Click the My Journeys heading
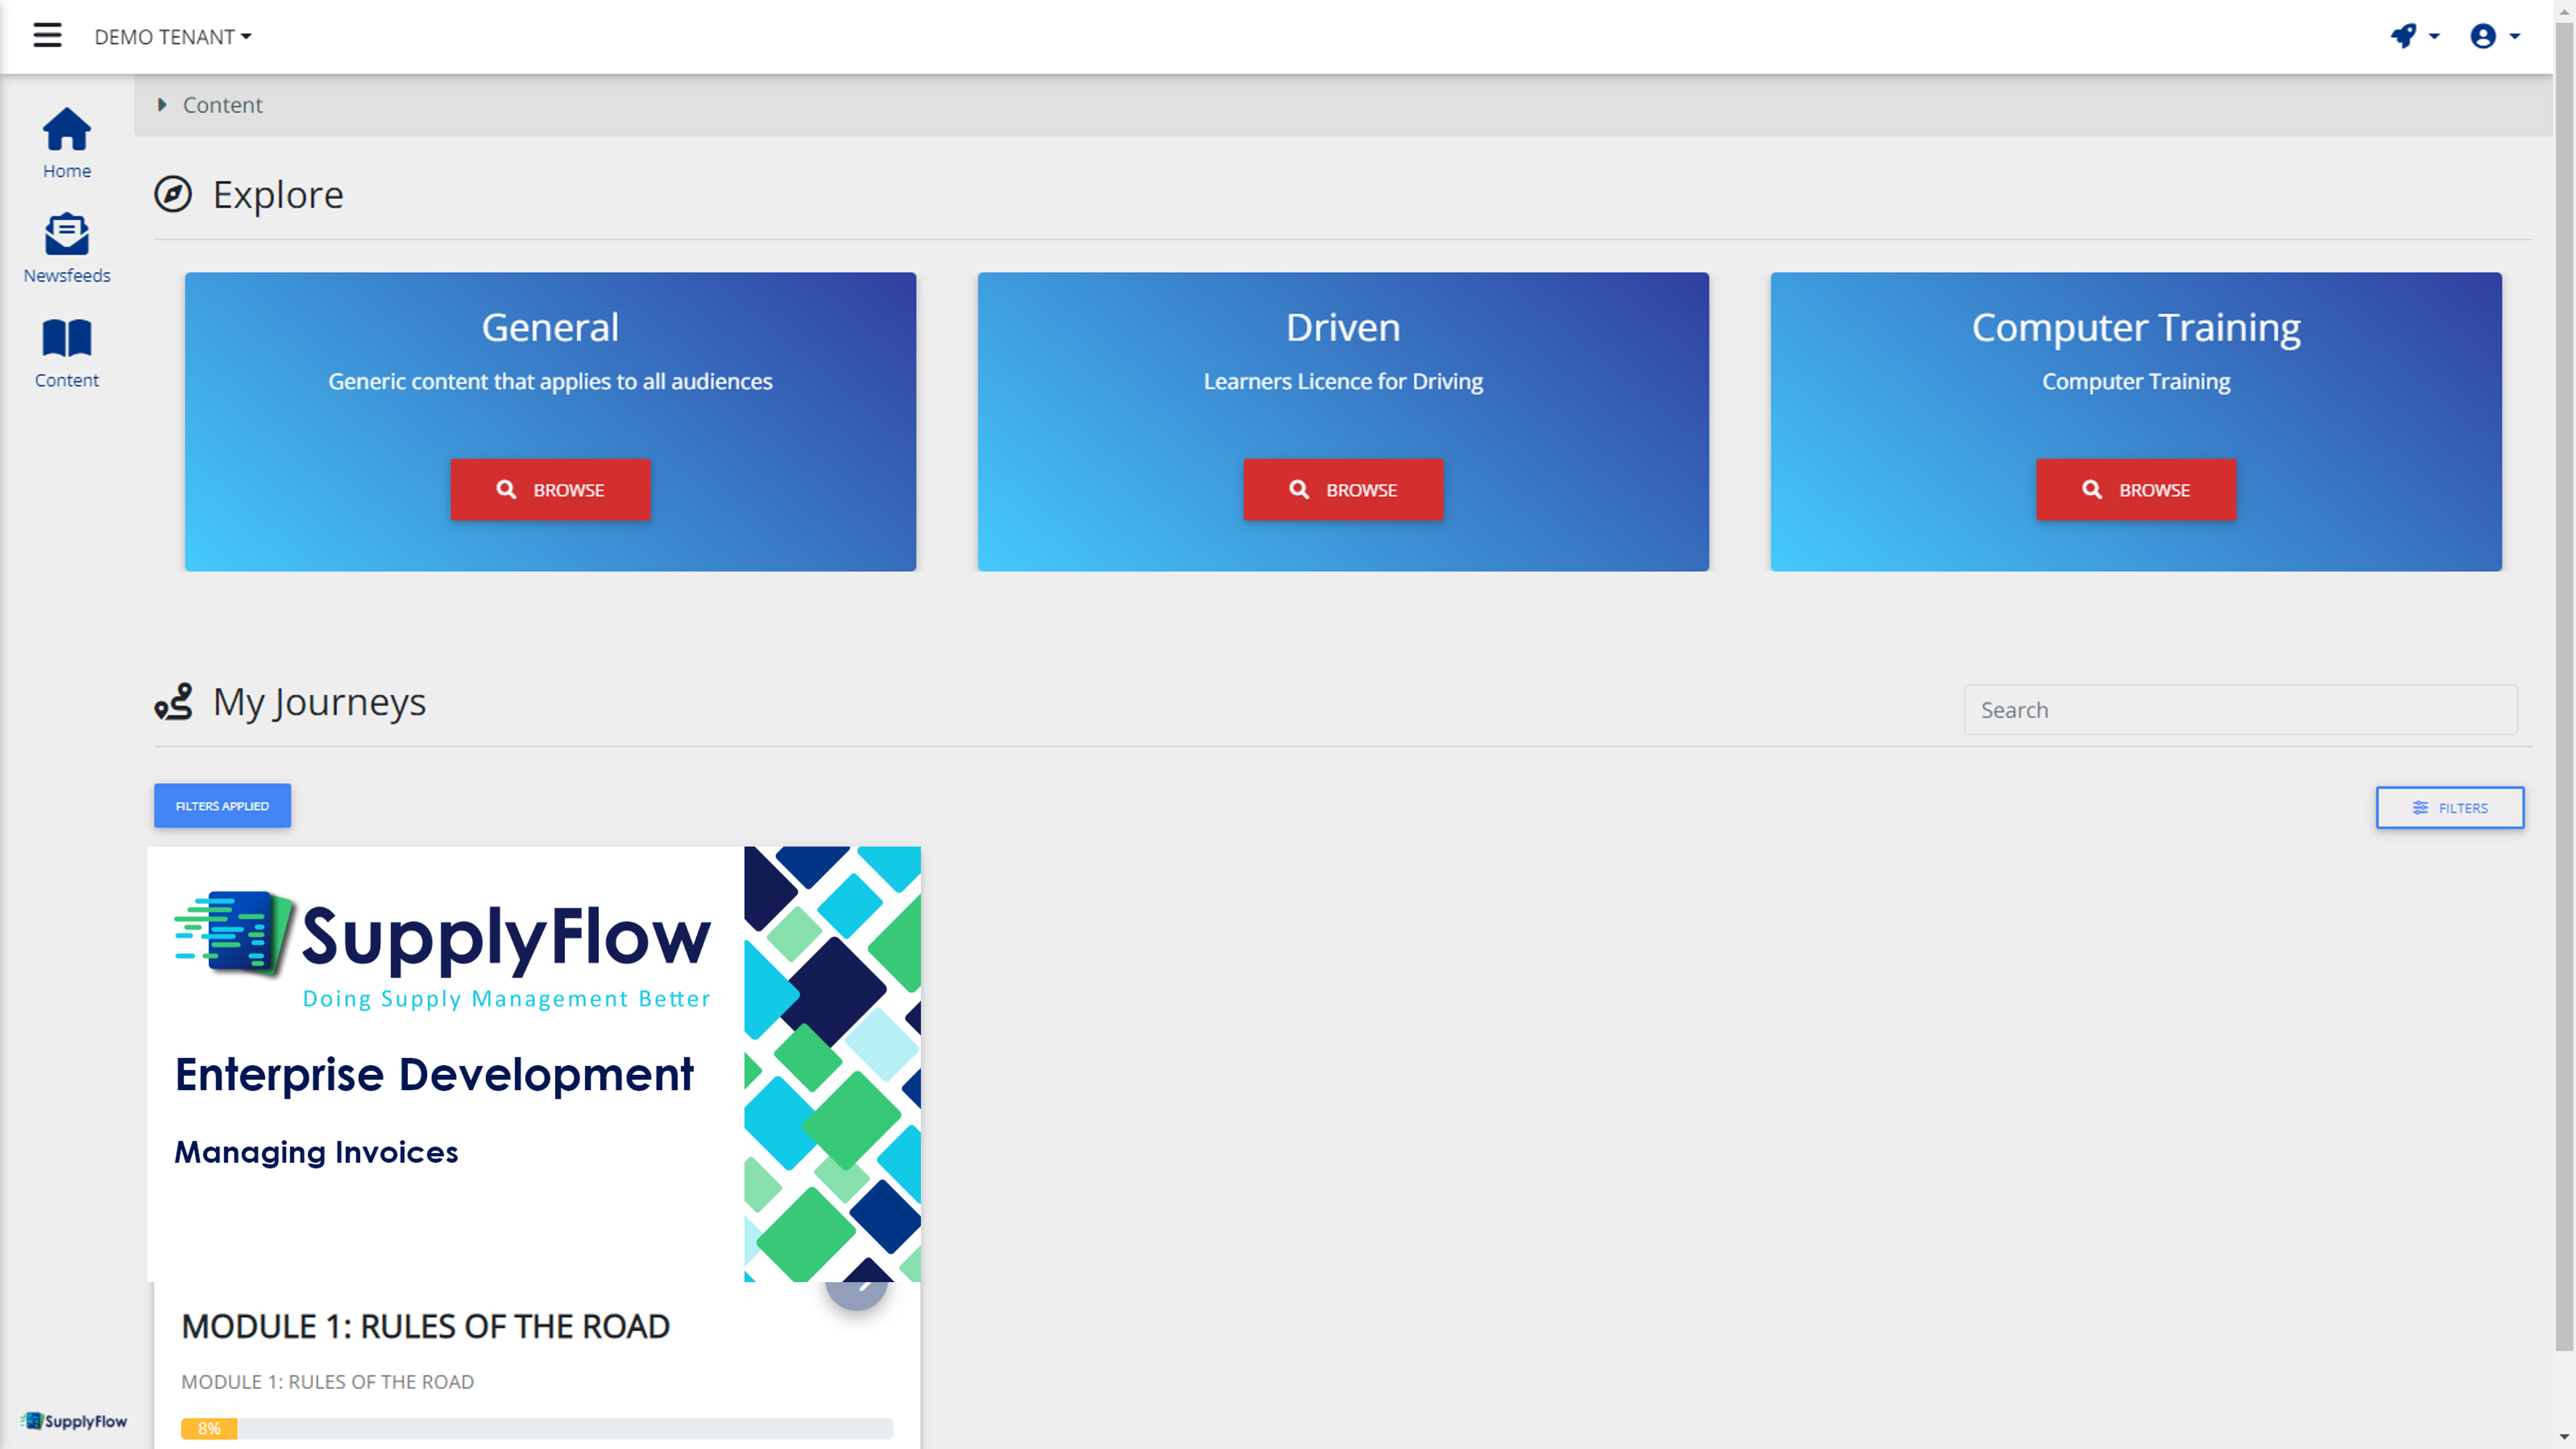 [319, 702]
